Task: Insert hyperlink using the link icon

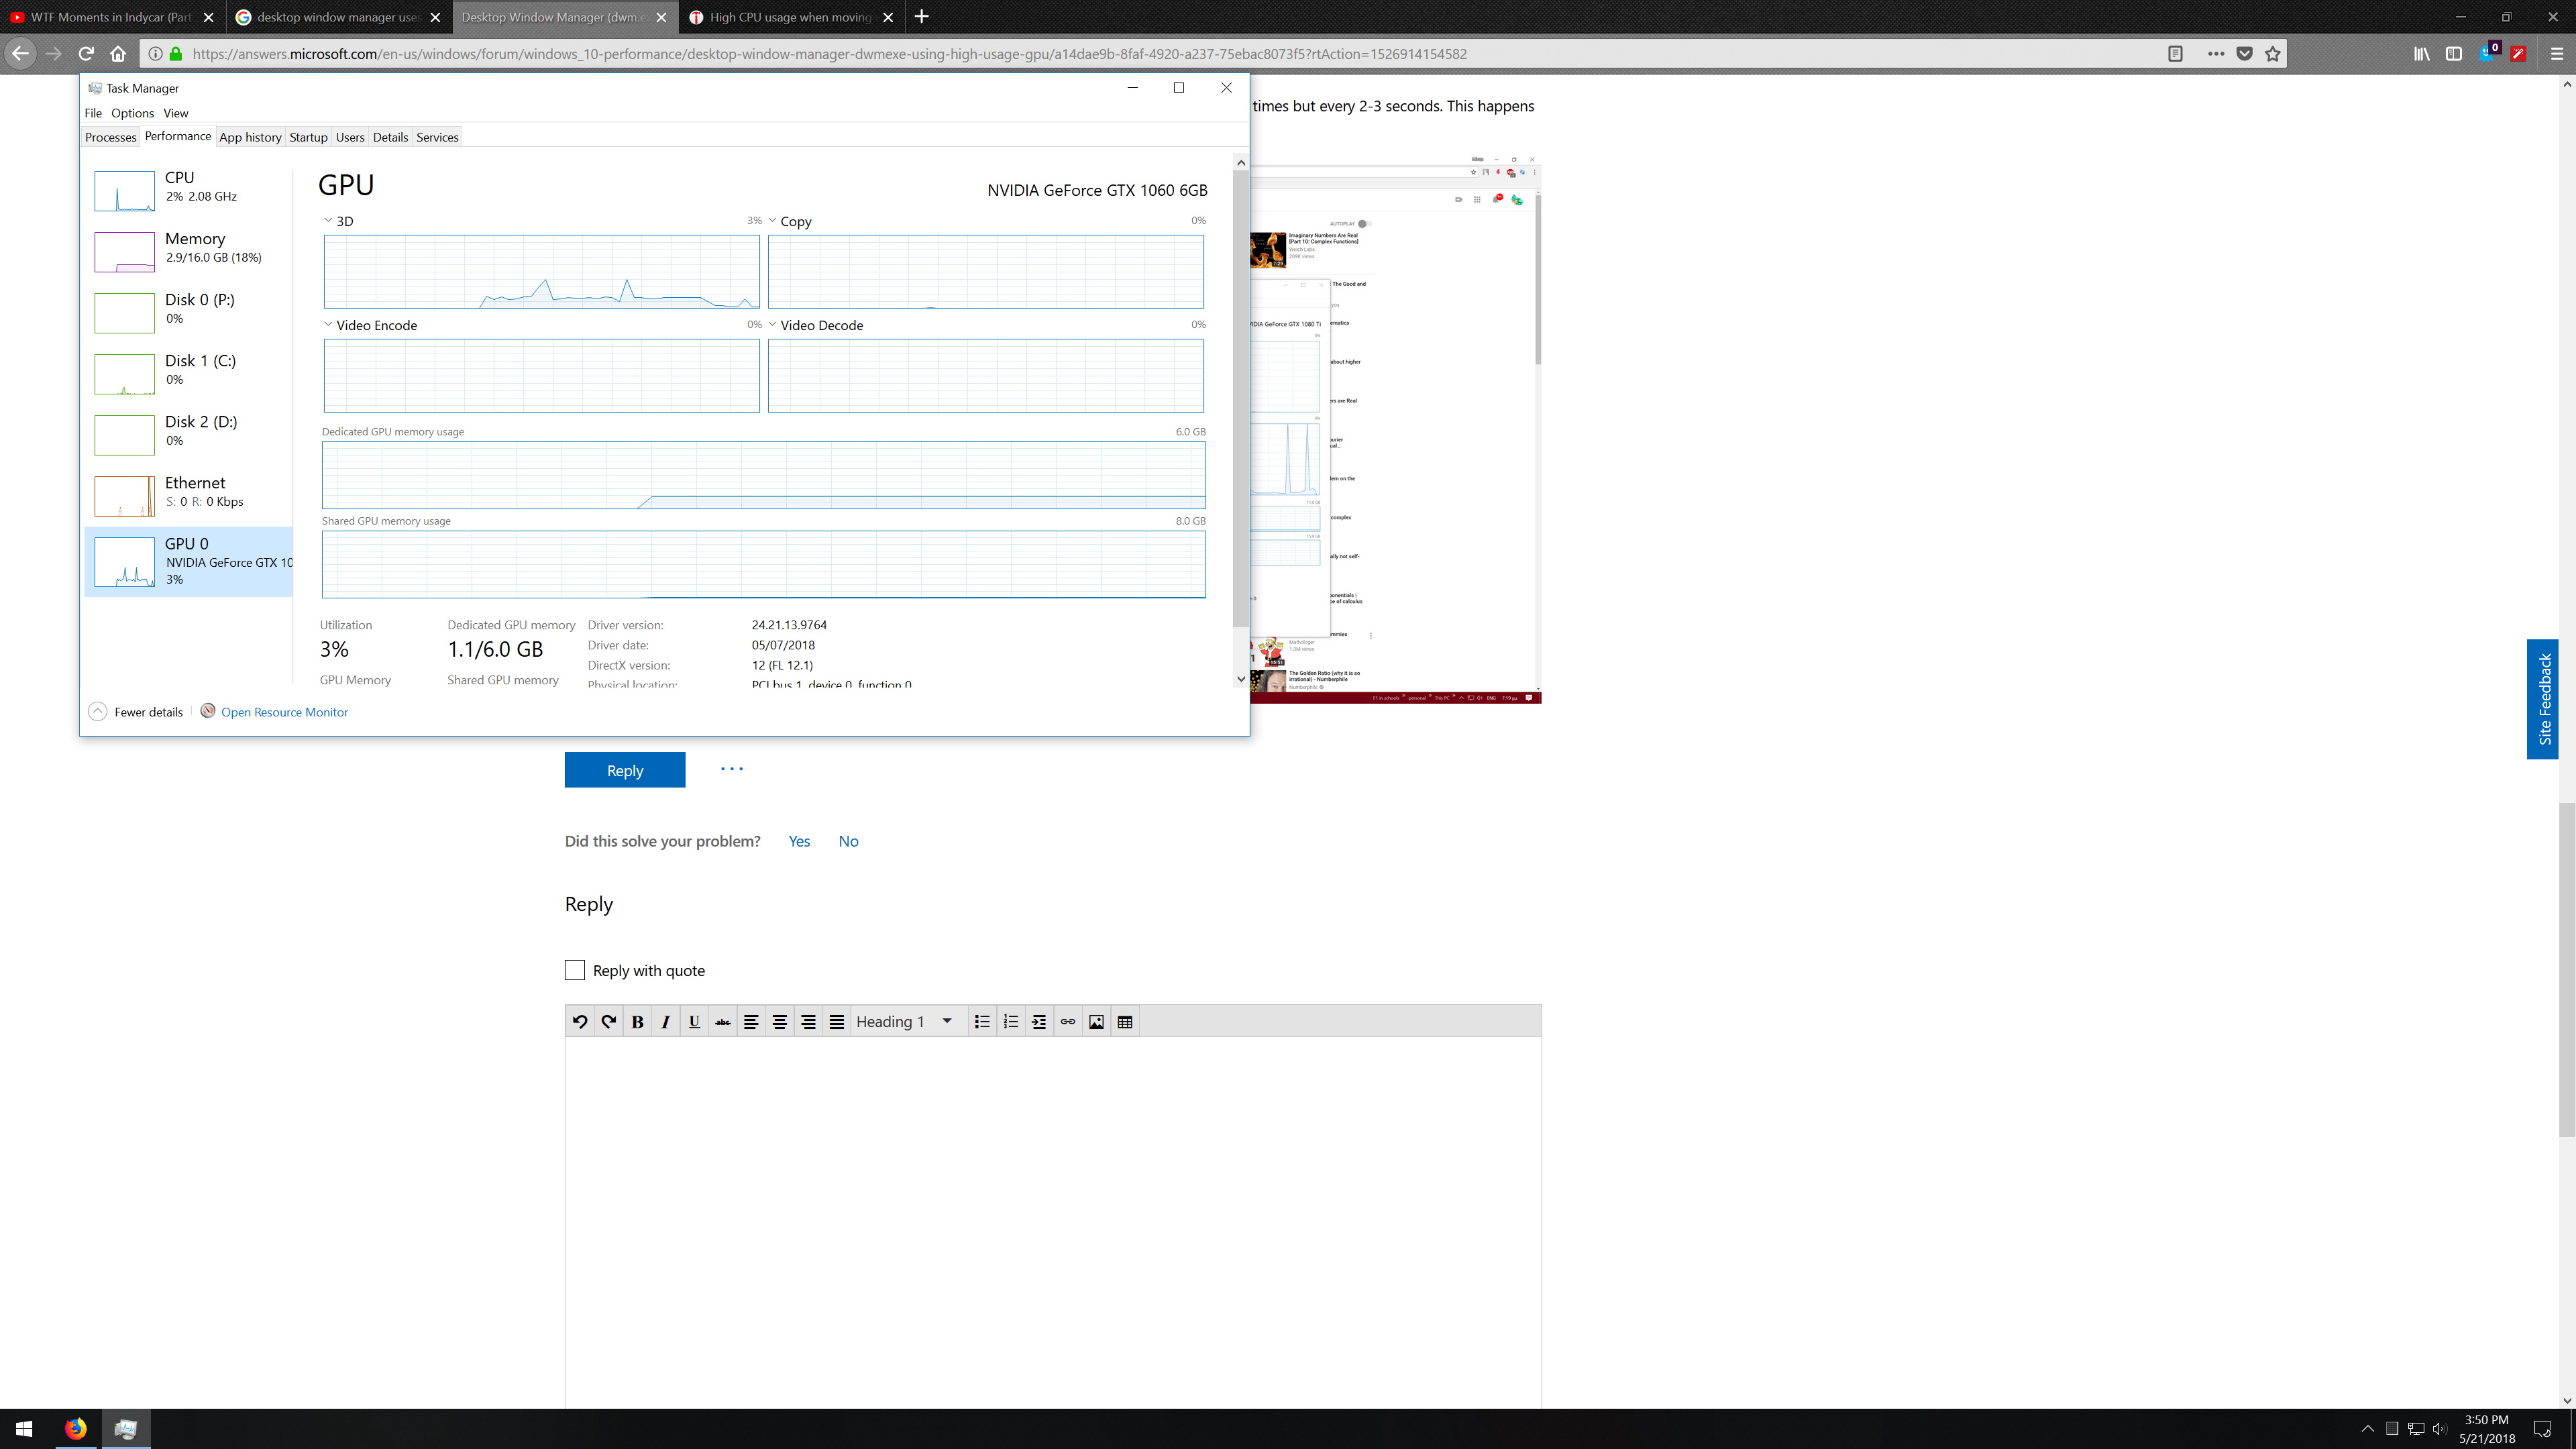Action: [x=1068, y=1021]
